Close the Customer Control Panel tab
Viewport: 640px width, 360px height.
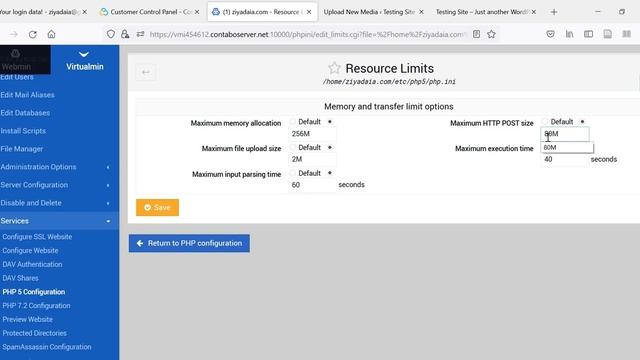pos(197,12)
